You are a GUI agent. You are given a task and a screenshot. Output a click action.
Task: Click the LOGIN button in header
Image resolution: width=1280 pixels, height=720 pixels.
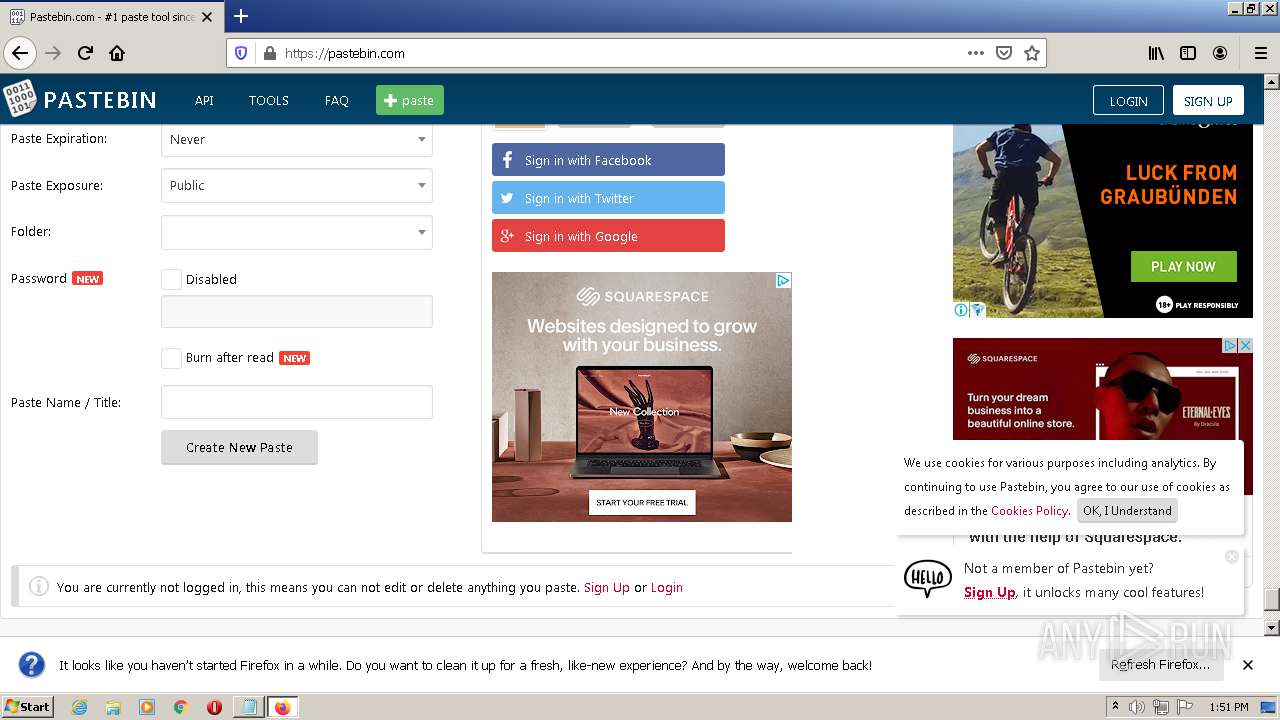click(x=1128, y=101)
